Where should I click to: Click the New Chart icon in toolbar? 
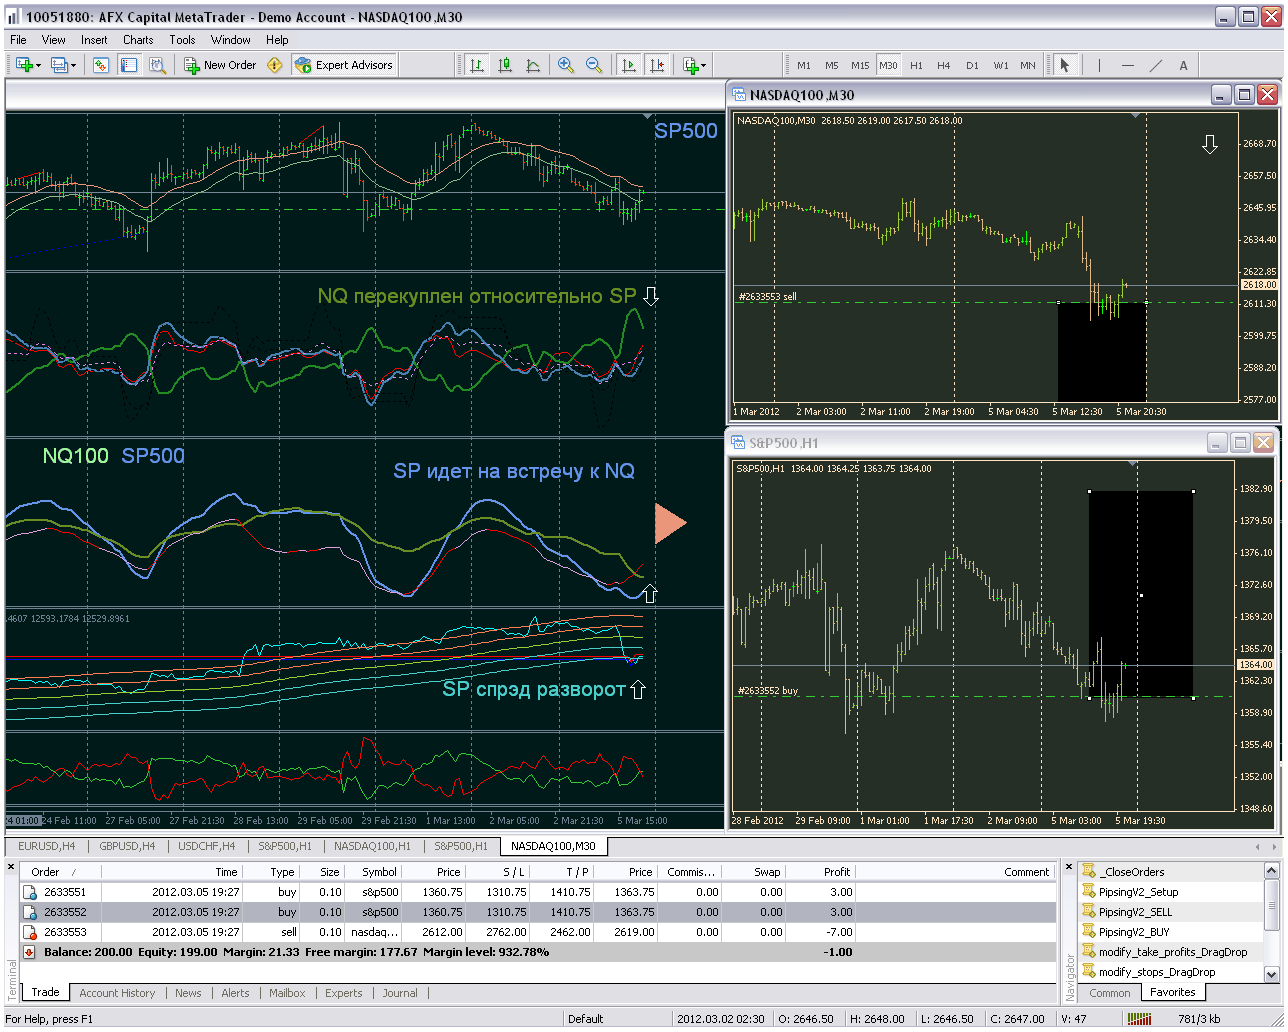tap(24, 65)
